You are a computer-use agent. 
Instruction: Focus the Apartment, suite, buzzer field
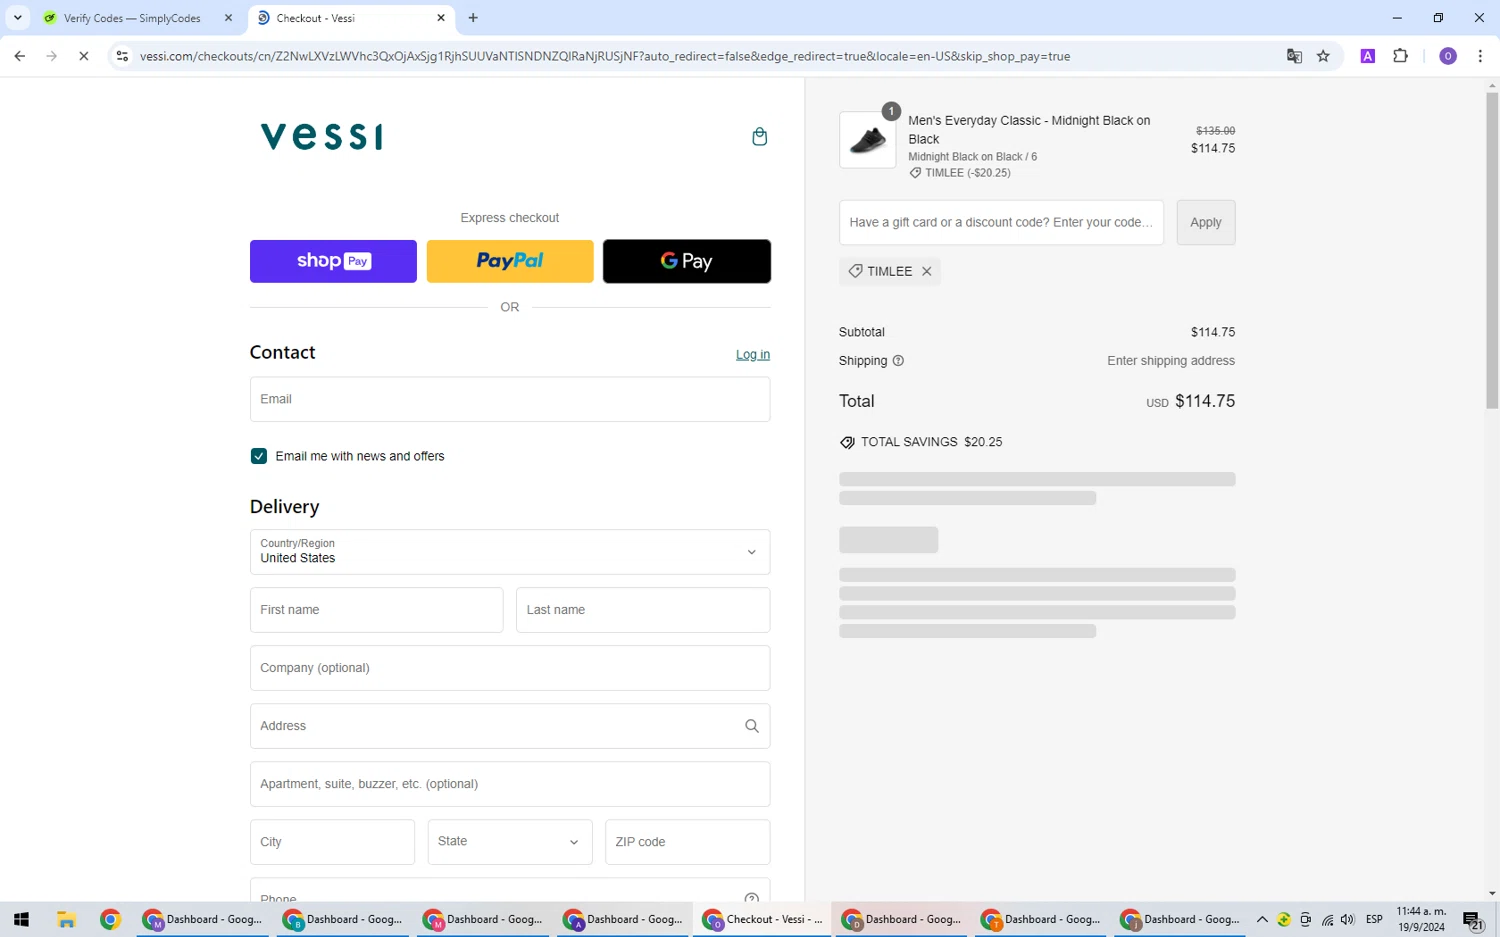click(x=510, y=784)
